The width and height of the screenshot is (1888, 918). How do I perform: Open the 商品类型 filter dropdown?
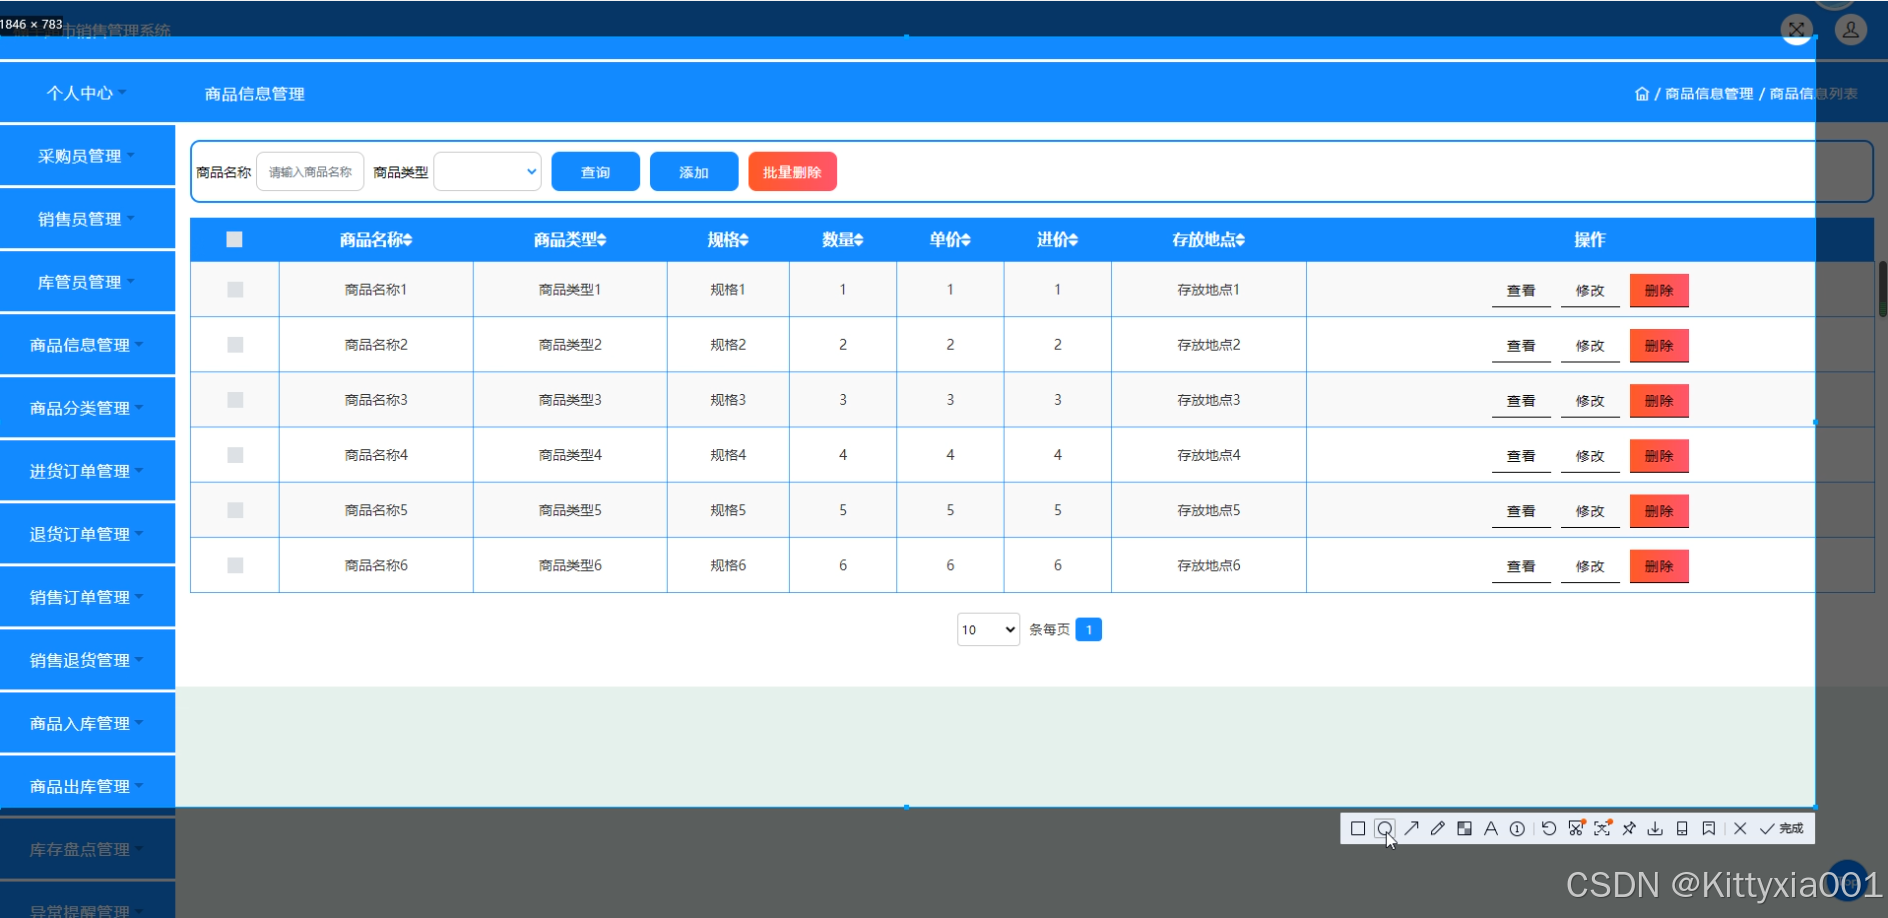pyautogui.click(x=488, y=172)
